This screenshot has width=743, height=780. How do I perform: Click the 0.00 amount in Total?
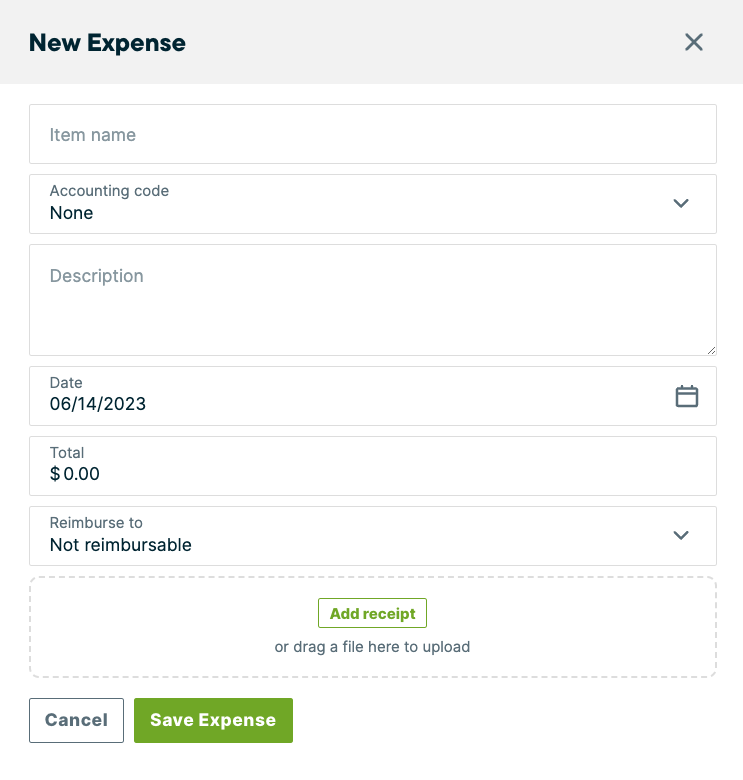tap(82, 474)
